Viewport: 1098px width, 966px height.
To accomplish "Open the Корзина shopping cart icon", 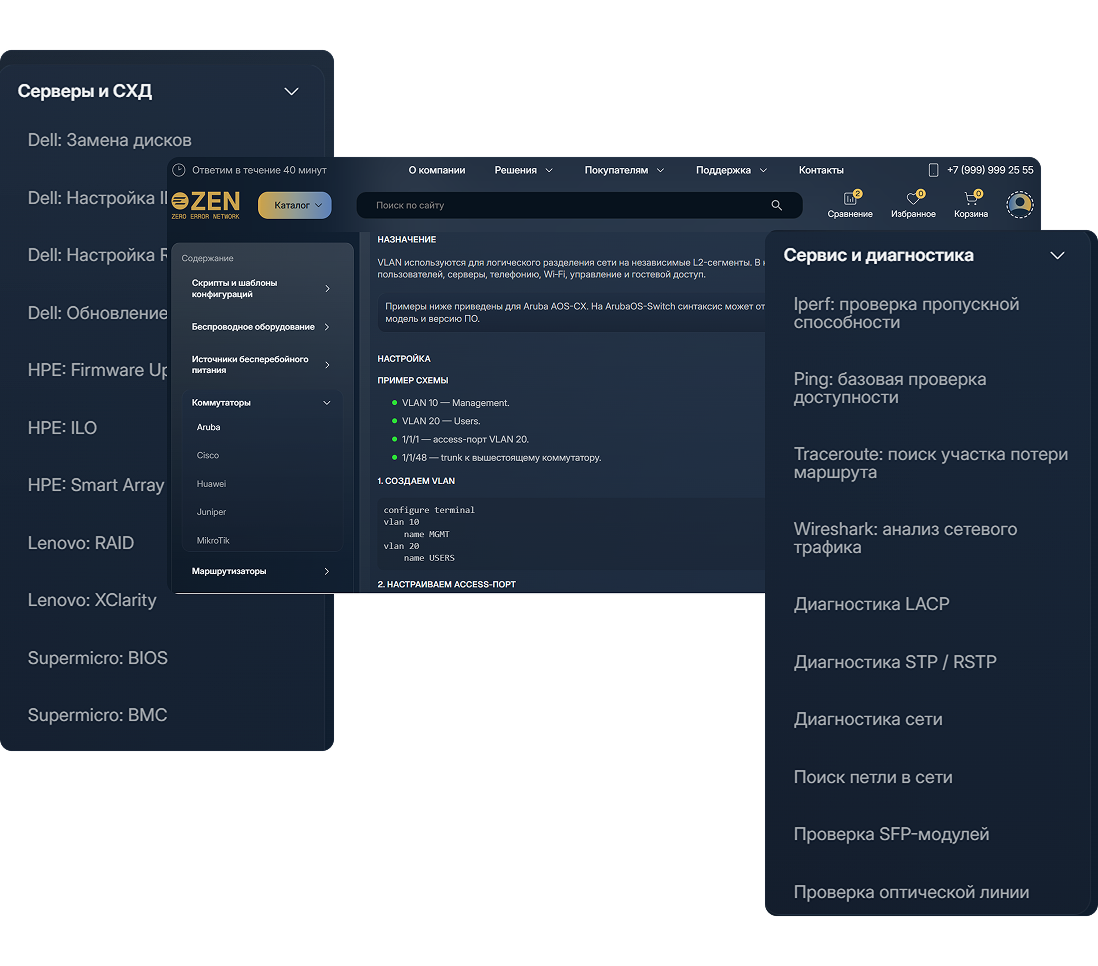I will click(971, 198).
